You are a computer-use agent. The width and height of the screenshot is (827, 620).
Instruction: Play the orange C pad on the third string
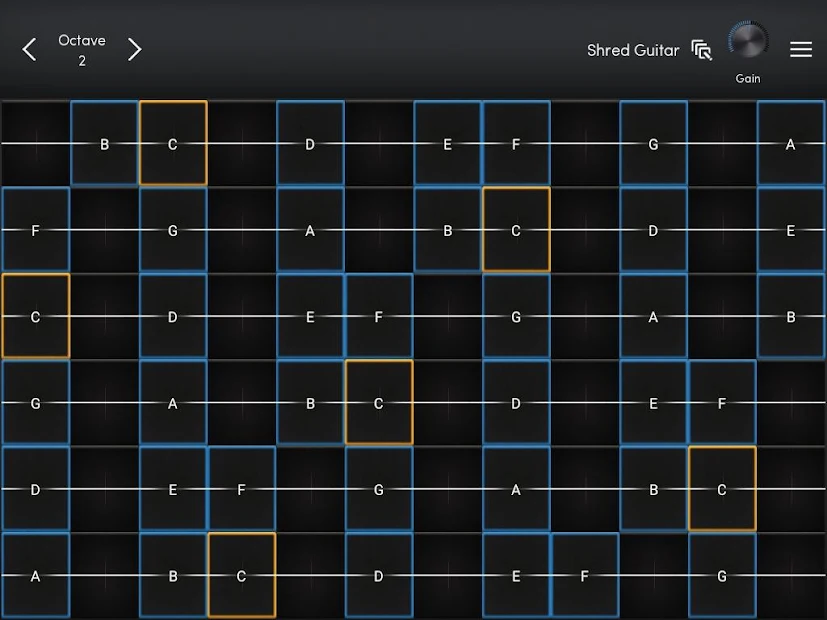click(35, 316)
